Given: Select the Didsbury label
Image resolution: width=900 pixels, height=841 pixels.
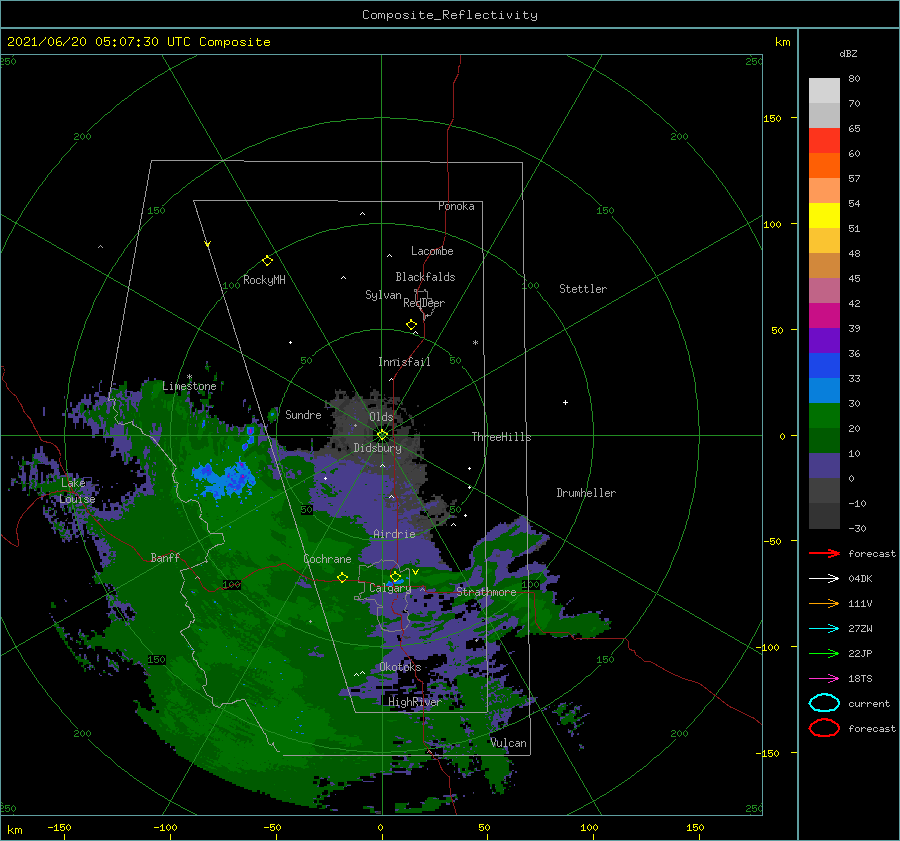Looking at the screenshot, I should pyautogui.click(x=377, y=448).
